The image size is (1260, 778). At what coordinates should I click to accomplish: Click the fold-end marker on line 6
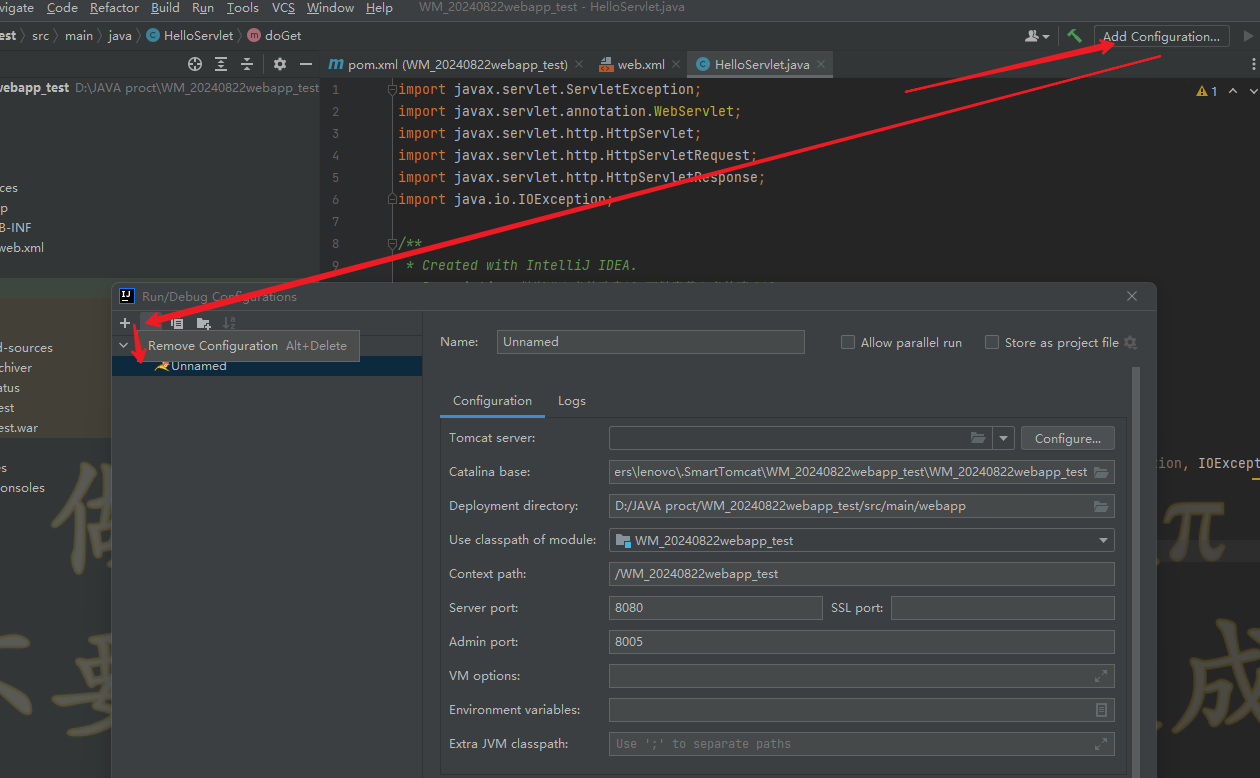click(393, 199)
